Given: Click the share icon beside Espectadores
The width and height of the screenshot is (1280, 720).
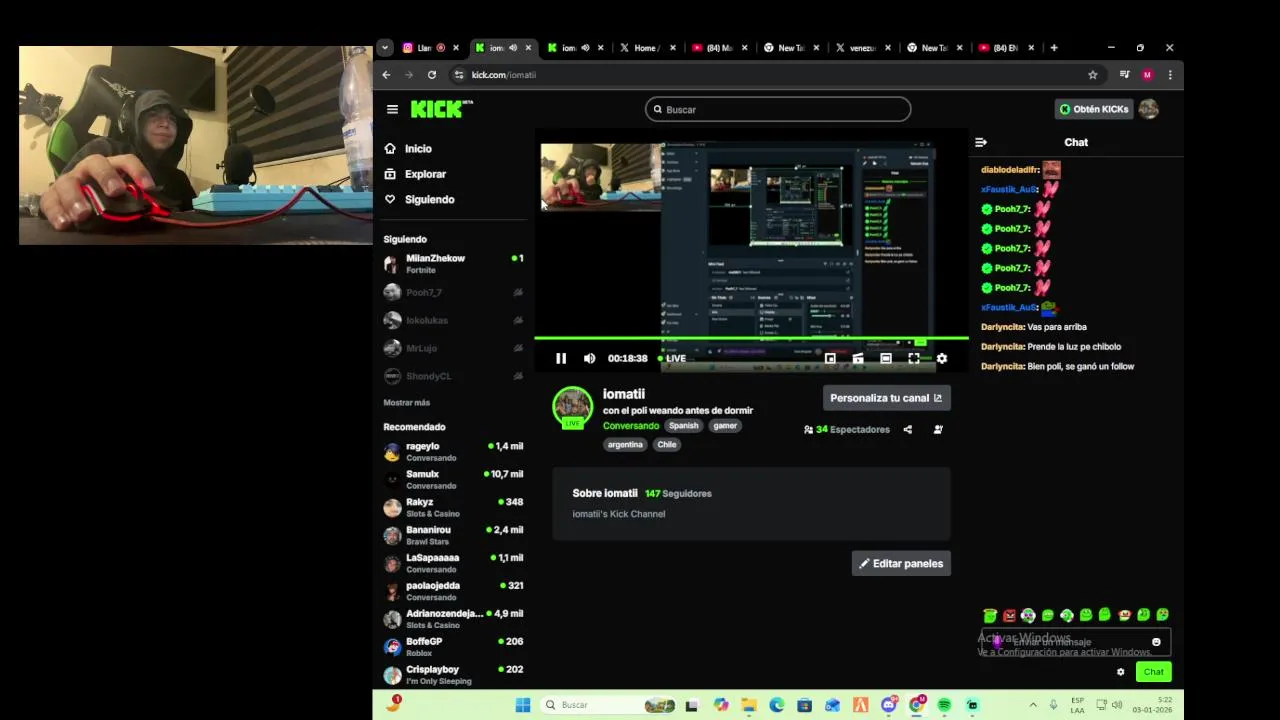Looking at the screenshot, I should (907, 429).
